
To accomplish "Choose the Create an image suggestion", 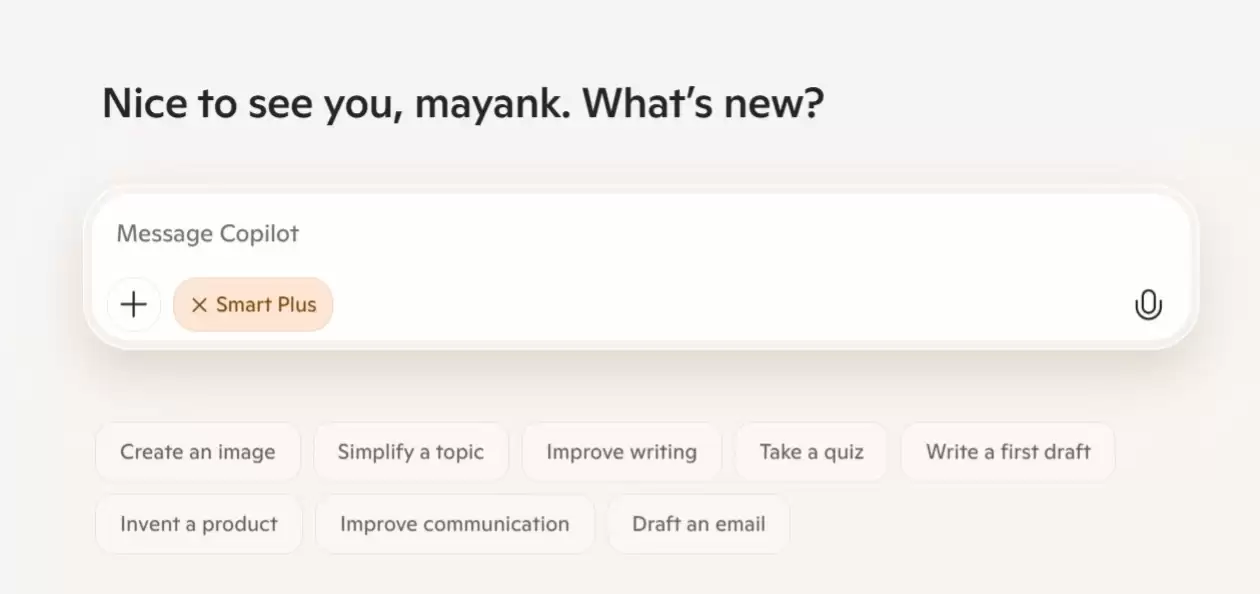I will coord(198,452).
